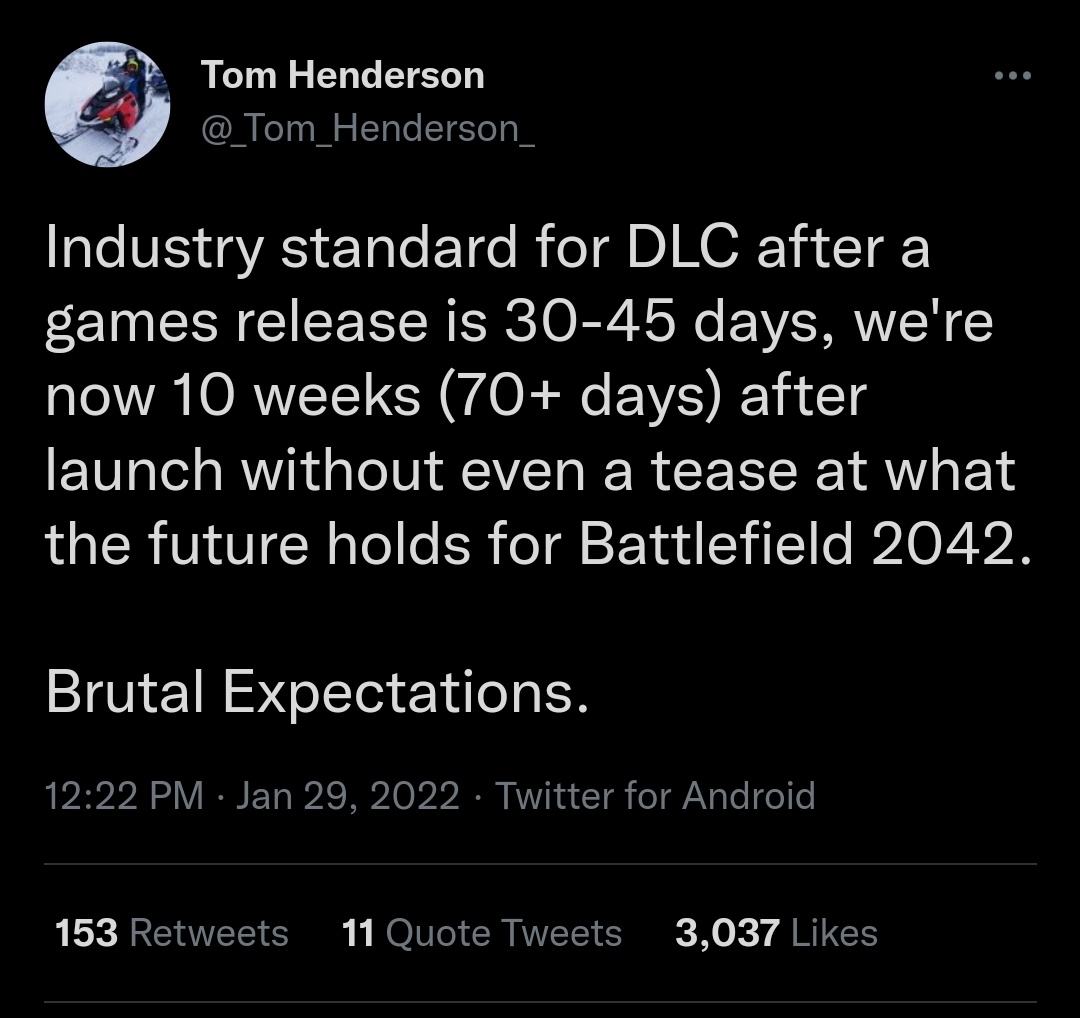The height and width of the screenshot is (1018, 1080).
Task: Open Tom Henderson's snowmobile profile picture
Action: (x=107, y=105)
